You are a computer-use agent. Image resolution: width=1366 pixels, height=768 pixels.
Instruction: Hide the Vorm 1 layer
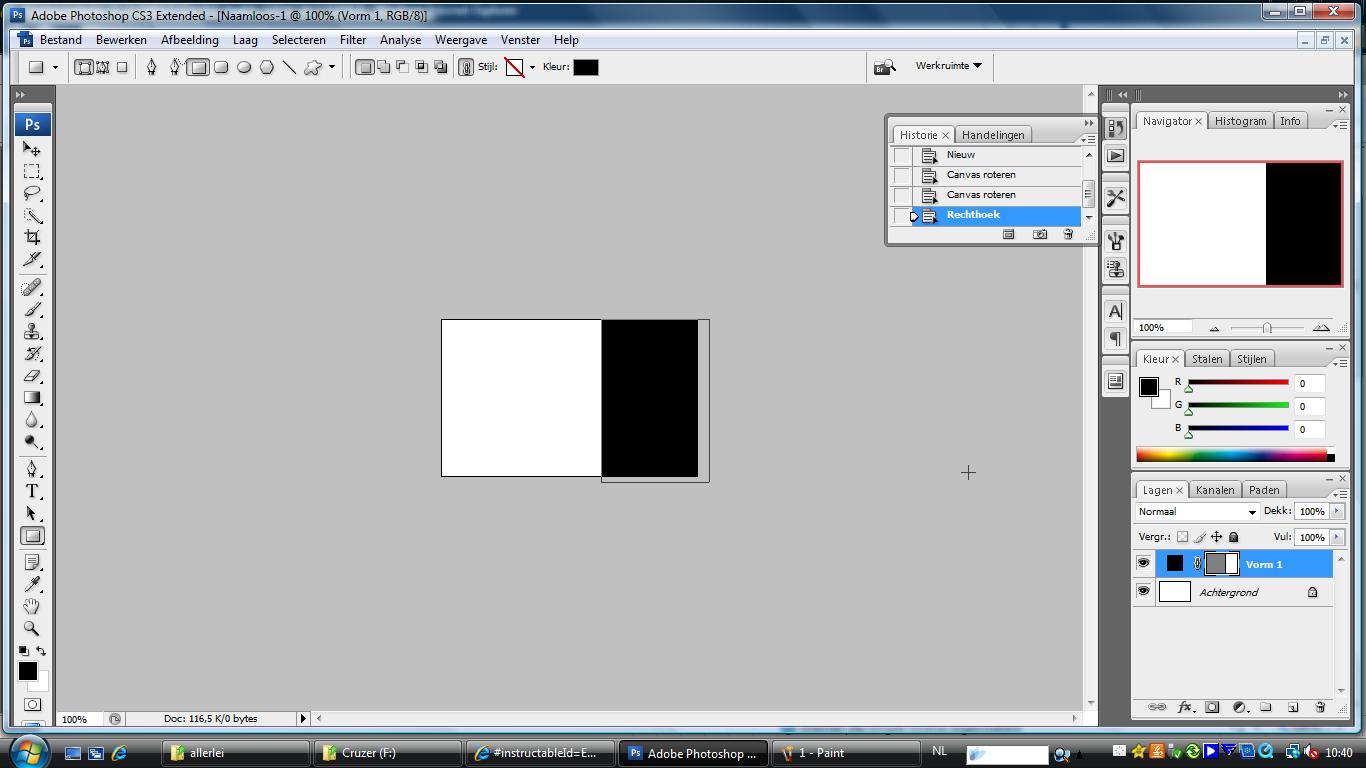coord(1143,564)
